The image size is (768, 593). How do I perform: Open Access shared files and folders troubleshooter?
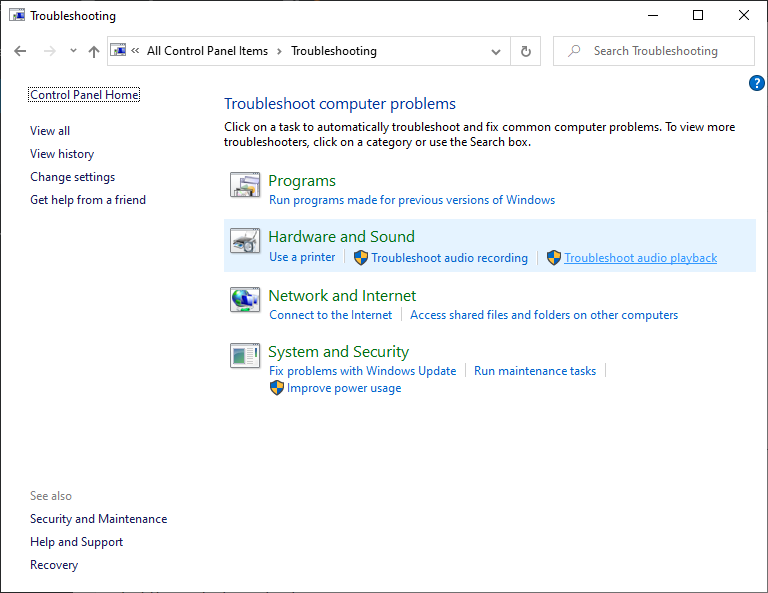click(544, 315)
